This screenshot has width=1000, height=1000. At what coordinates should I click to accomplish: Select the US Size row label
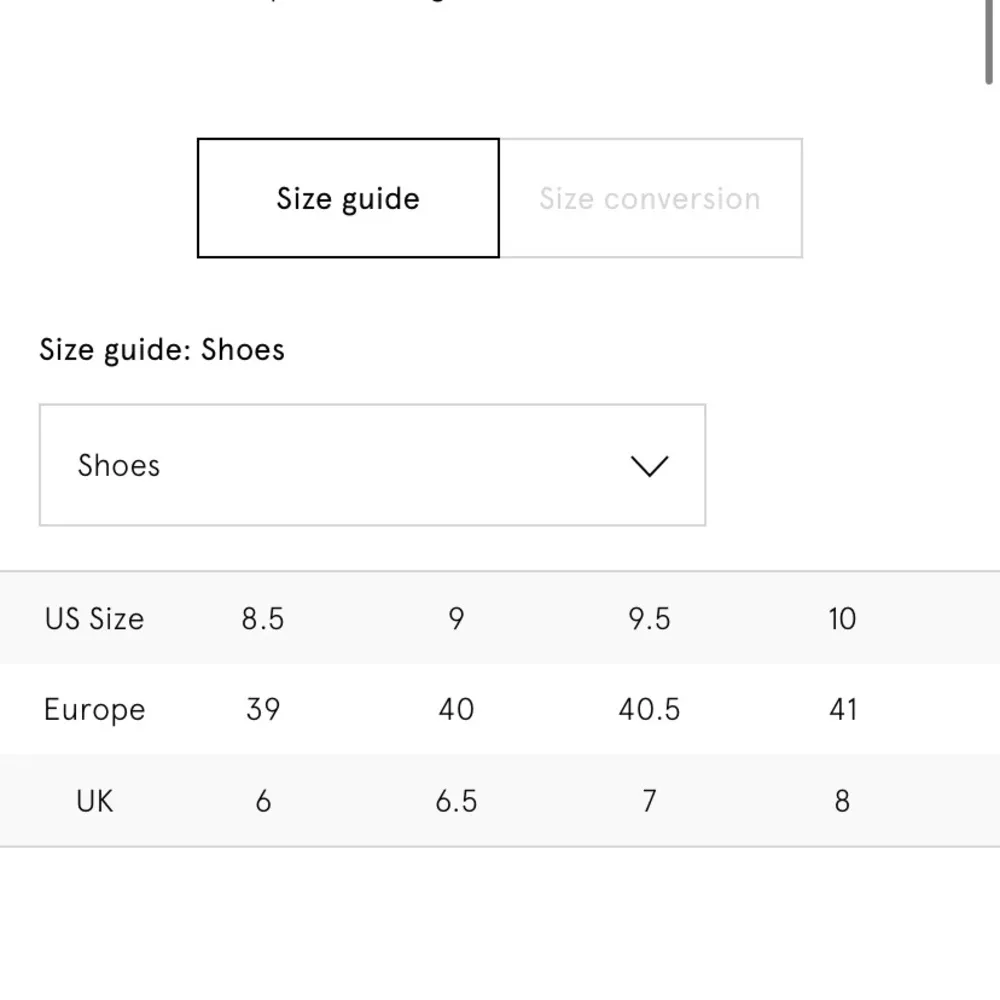pos(94,618)
